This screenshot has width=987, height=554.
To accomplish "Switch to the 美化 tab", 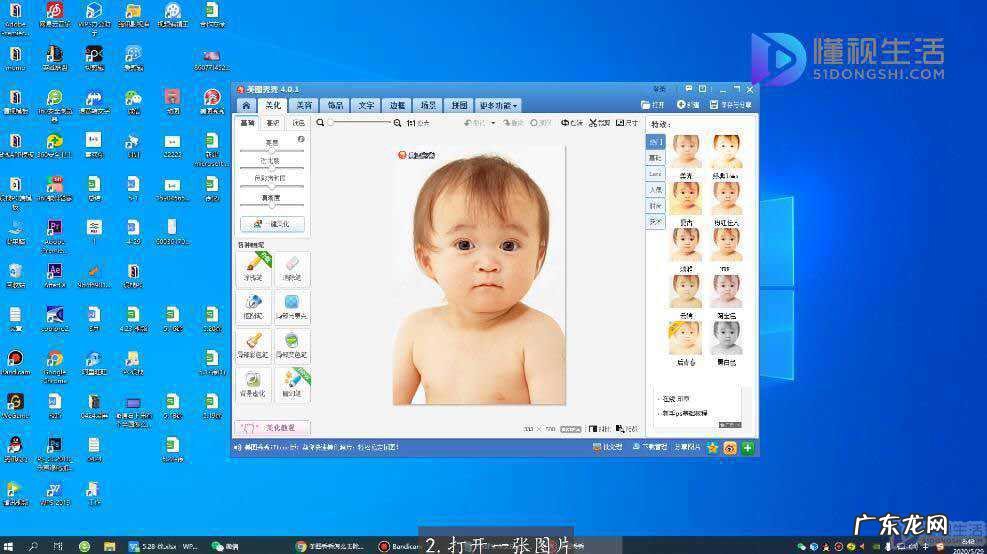I will click(273, 105).
